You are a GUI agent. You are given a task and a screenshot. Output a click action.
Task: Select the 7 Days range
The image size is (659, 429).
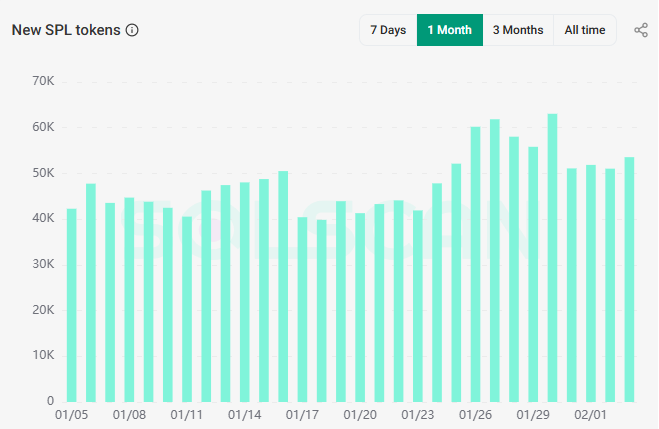click(388, 30)
